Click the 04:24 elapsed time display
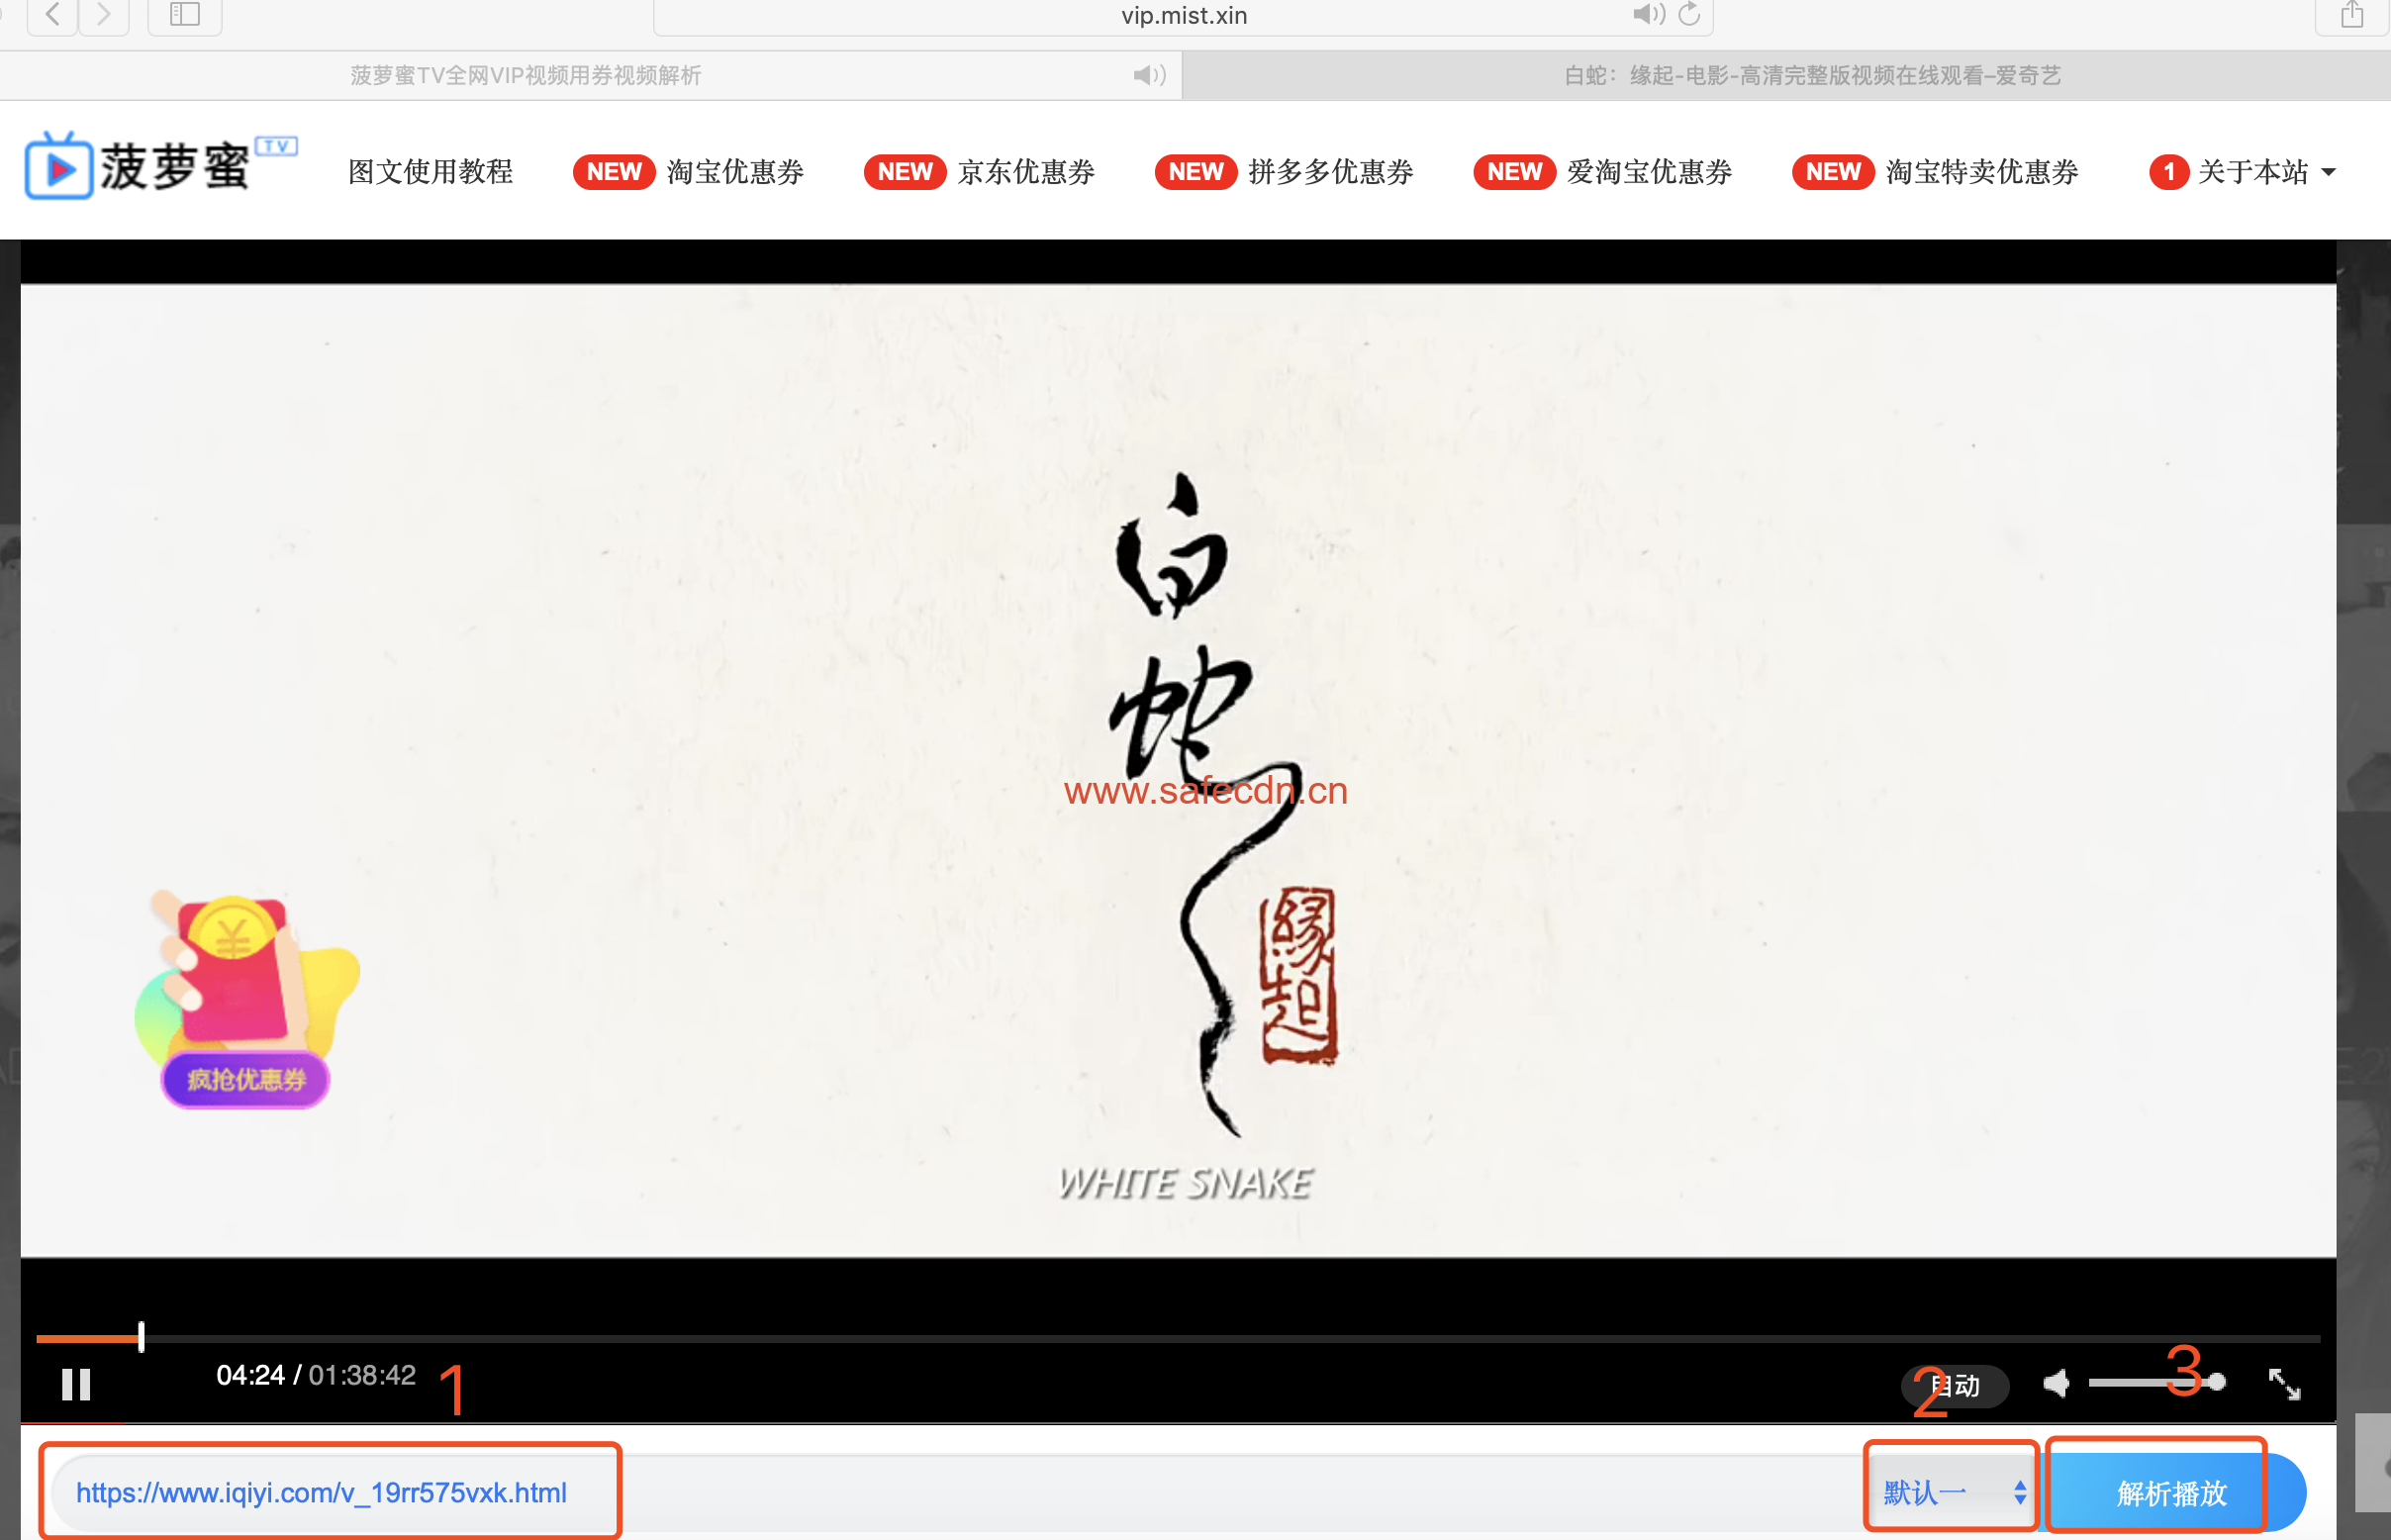This screenshot has height=1540, width=2391. click(250, 1375)
